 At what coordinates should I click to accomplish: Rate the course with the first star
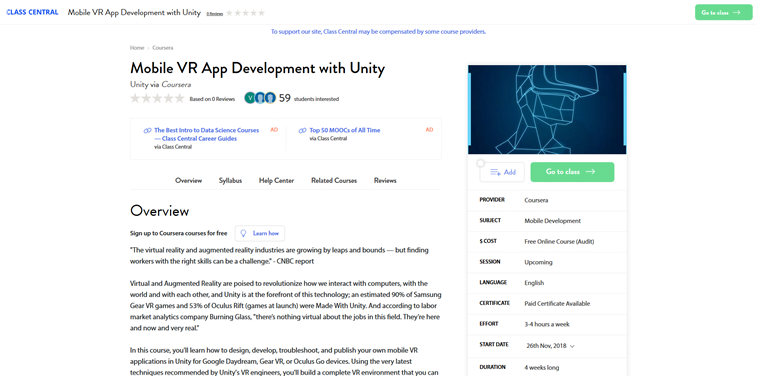point(136,98)
